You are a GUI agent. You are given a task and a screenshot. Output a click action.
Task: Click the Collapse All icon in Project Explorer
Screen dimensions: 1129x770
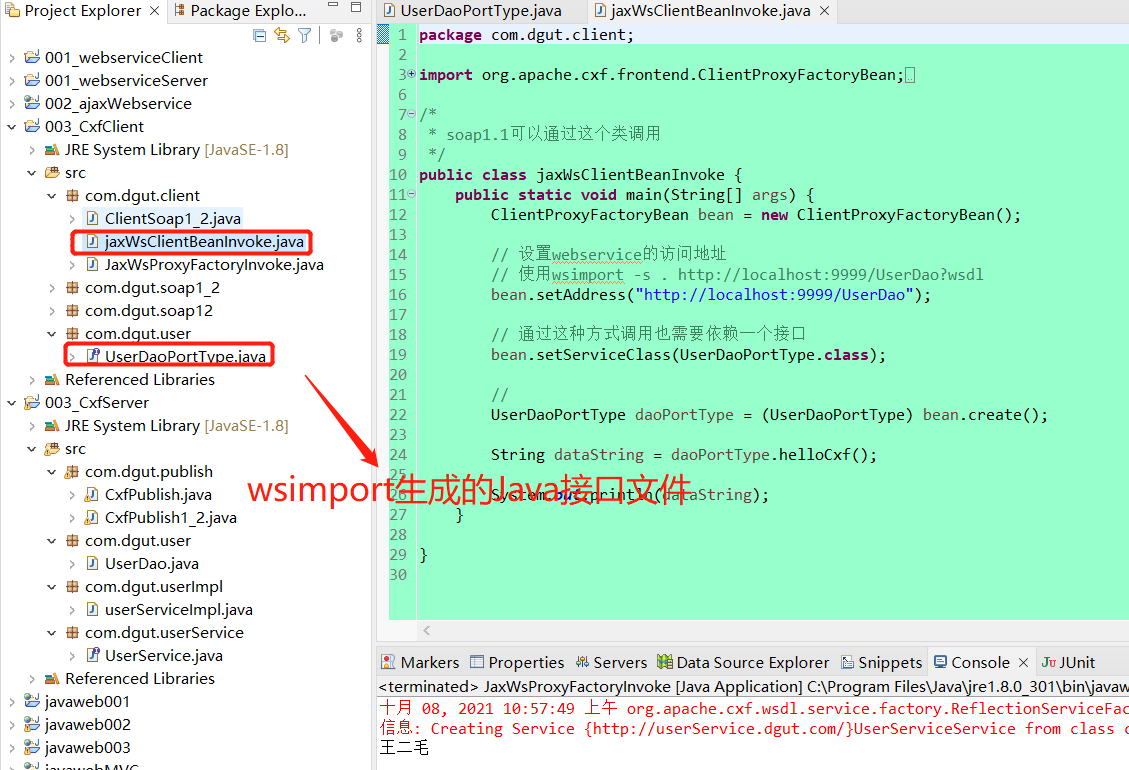click(259, 35)
